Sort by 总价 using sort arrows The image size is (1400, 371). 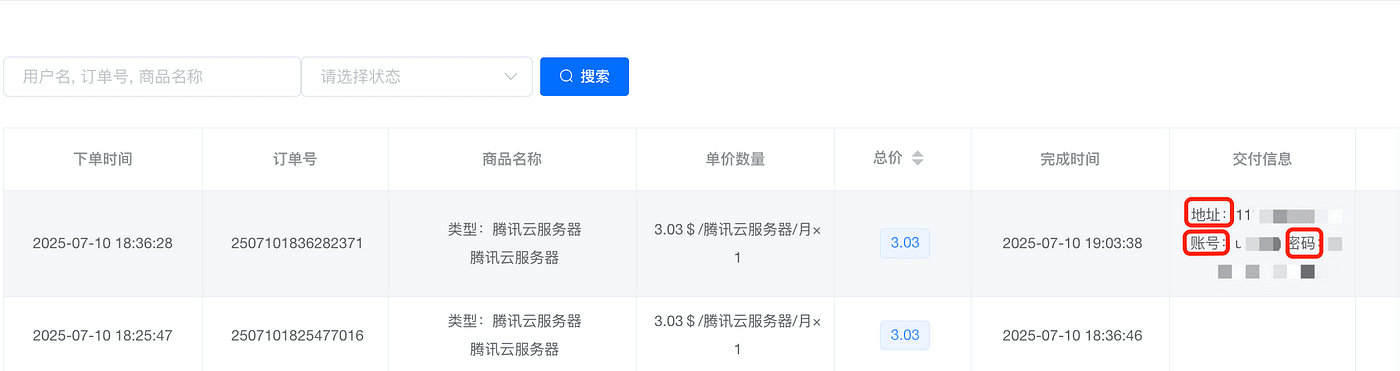[x=917, y=158]
